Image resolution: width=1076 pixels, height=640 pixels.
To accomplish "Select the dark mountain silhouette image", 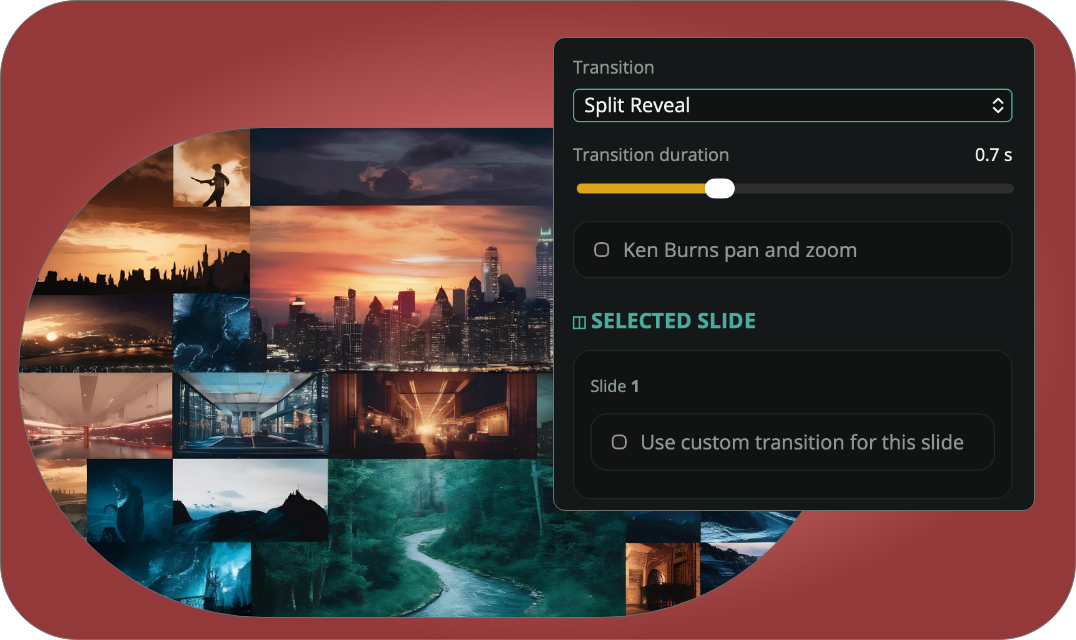I will [250, 501].
